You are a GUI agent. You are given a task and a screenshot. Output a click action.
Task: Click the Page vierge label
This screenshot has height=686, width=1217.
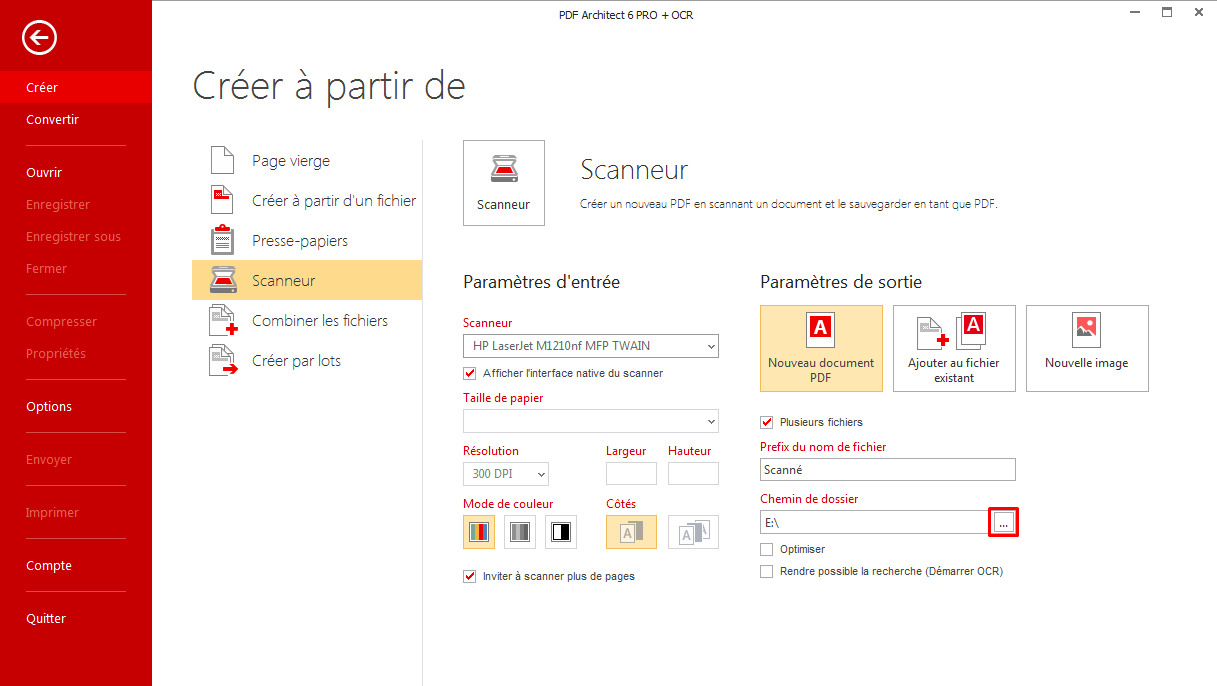point(291,161)
